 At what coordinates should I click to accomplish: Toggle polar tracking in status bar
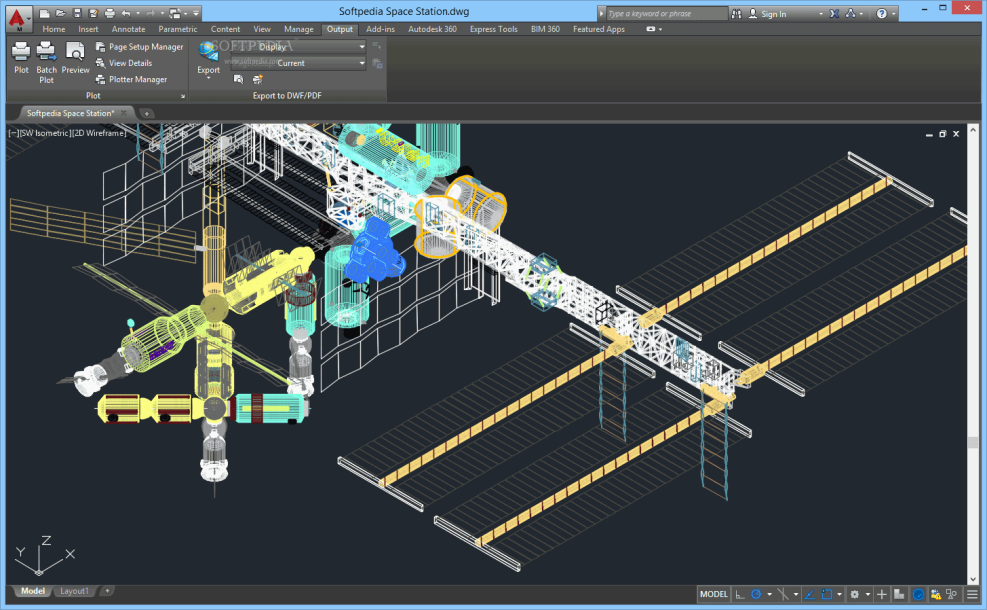(756, 594)
